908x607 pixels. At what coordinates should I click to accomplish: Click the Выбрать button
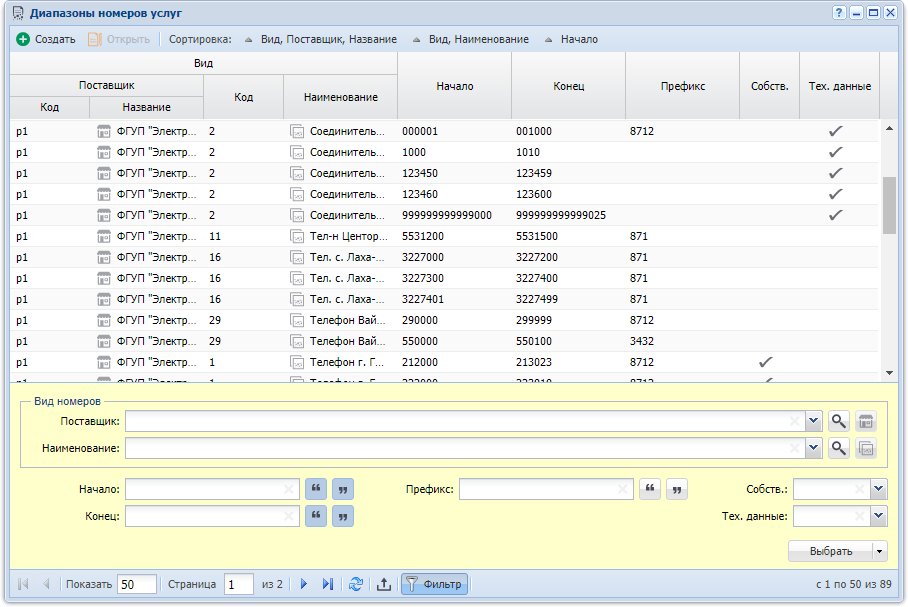[830, 551]
